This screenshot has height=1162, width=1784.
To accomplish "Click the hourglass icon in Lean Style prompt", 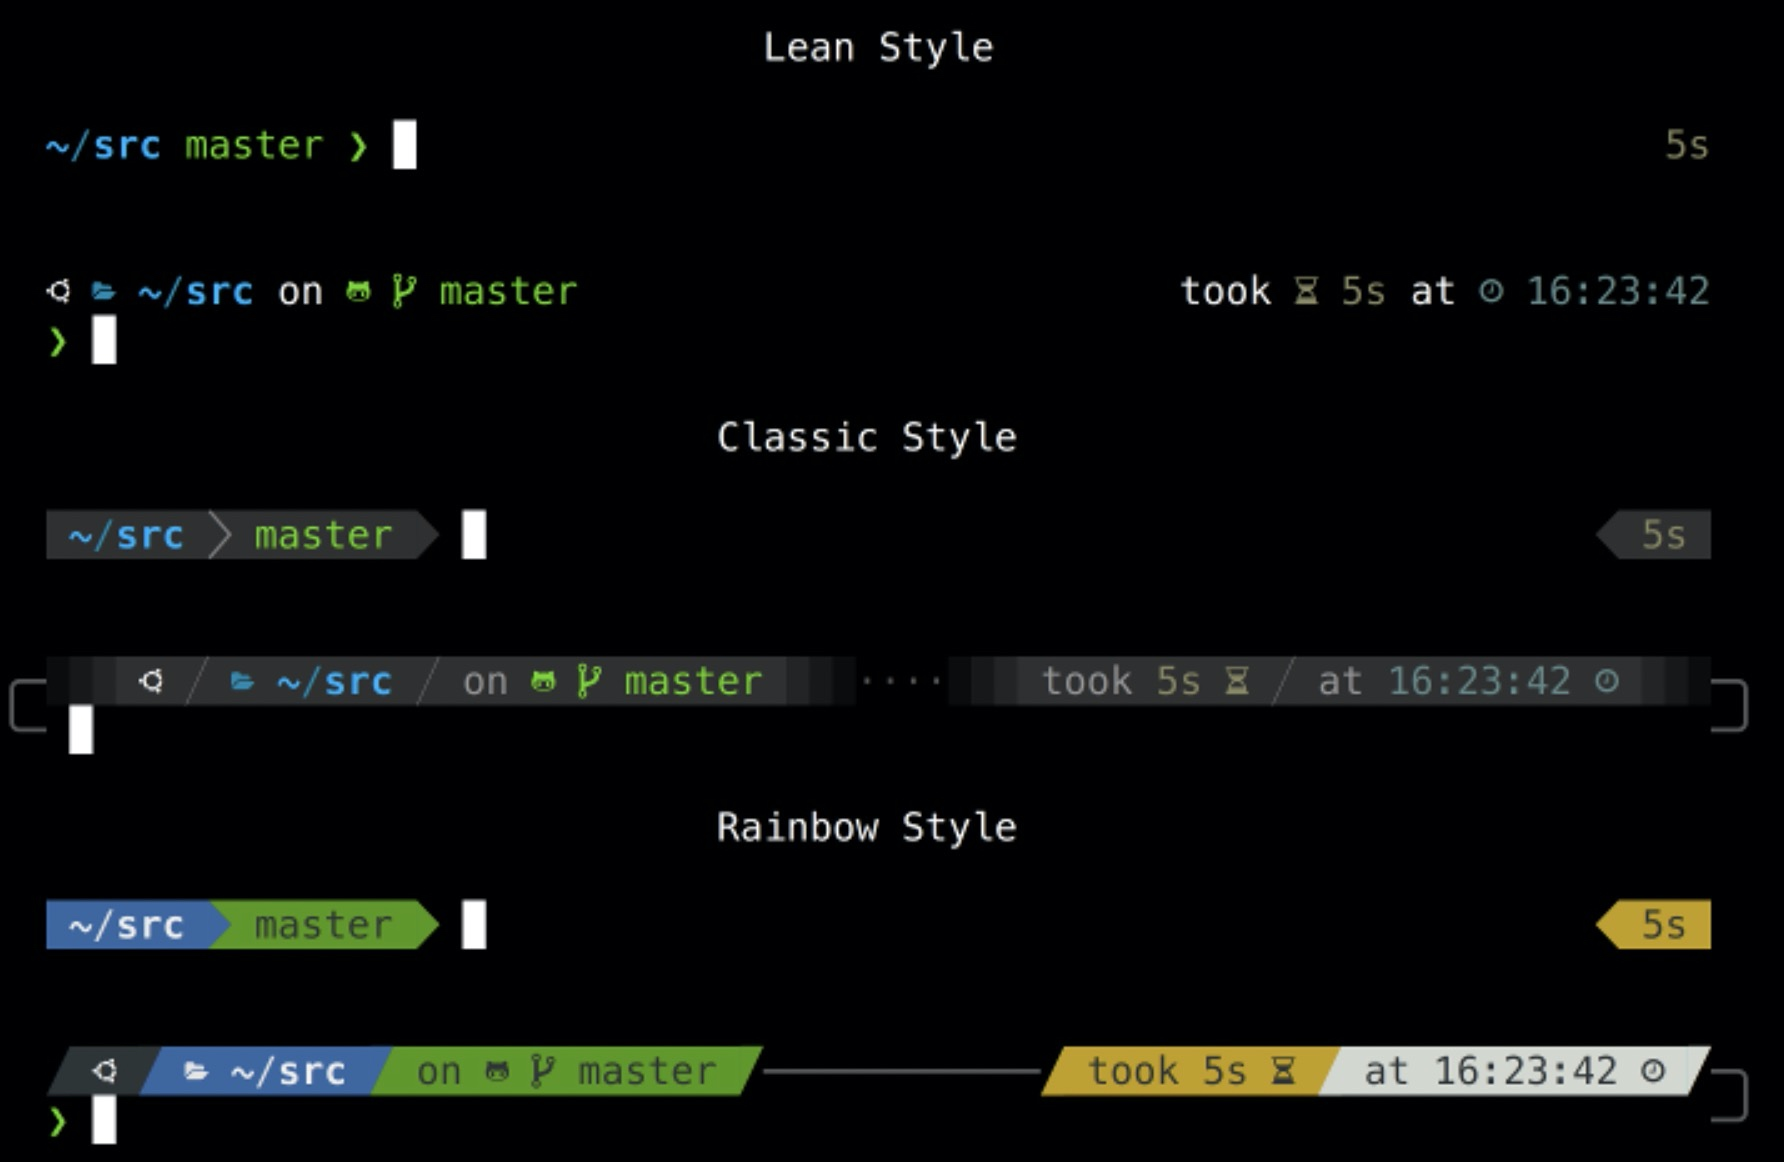I will 1306,291.
